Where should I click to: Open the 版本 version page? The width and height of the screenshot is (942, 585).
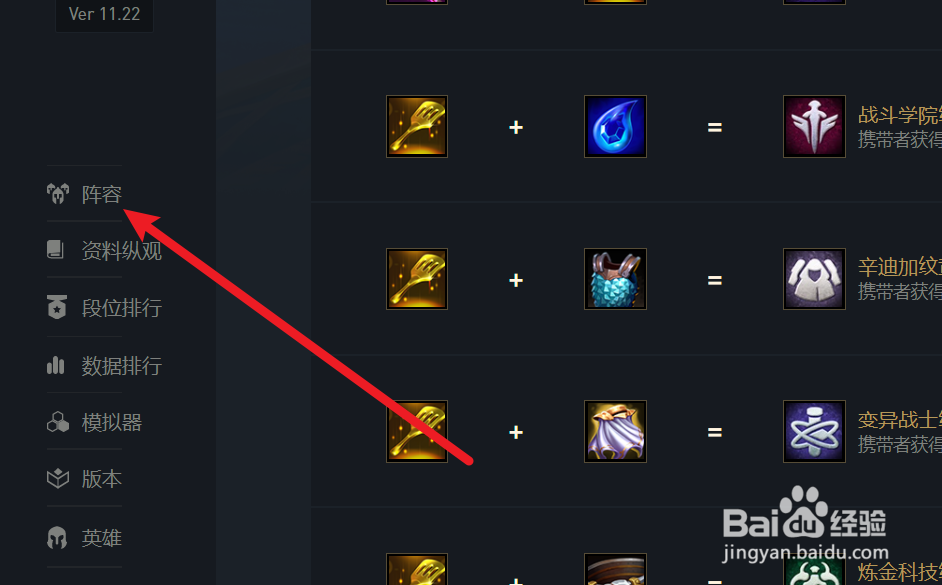tap(84, 479)
